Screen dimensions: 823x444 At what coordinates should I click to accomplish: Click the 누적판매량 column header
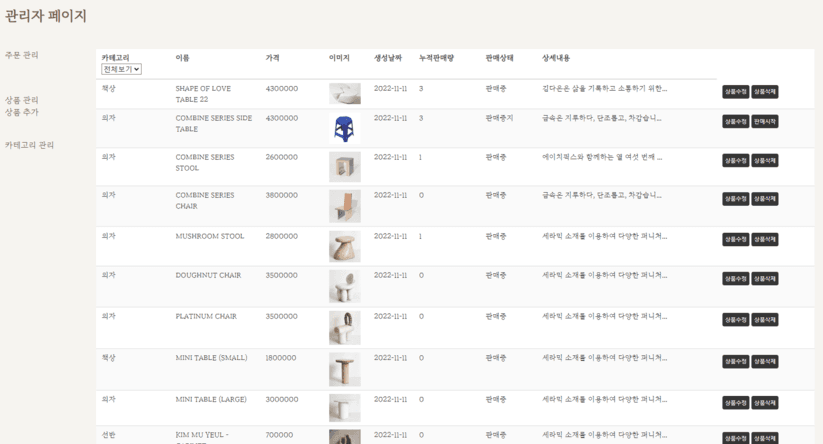436,58
